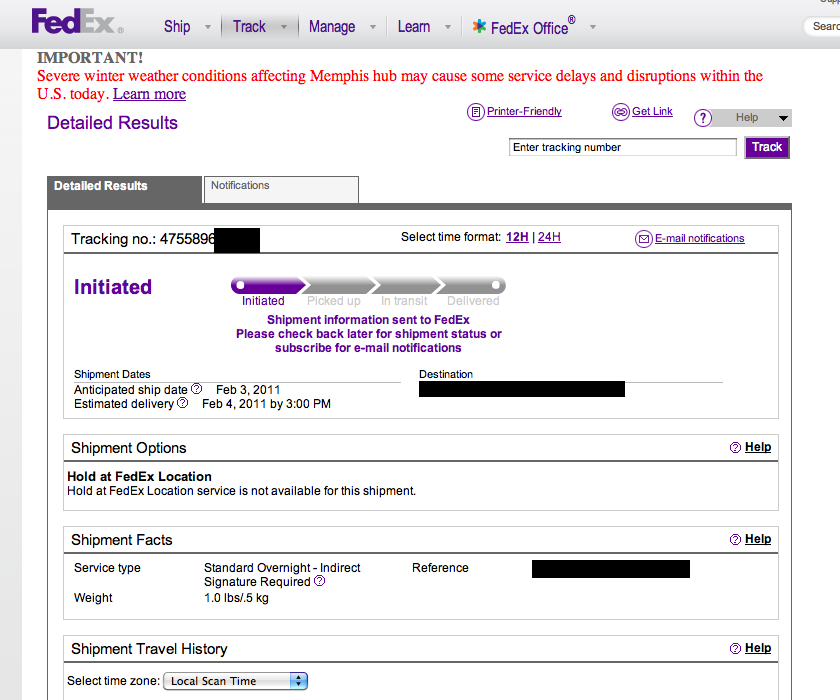840x700 pixels.
Task: Click question icon in Shipment Travel History header
Action: 736,649
